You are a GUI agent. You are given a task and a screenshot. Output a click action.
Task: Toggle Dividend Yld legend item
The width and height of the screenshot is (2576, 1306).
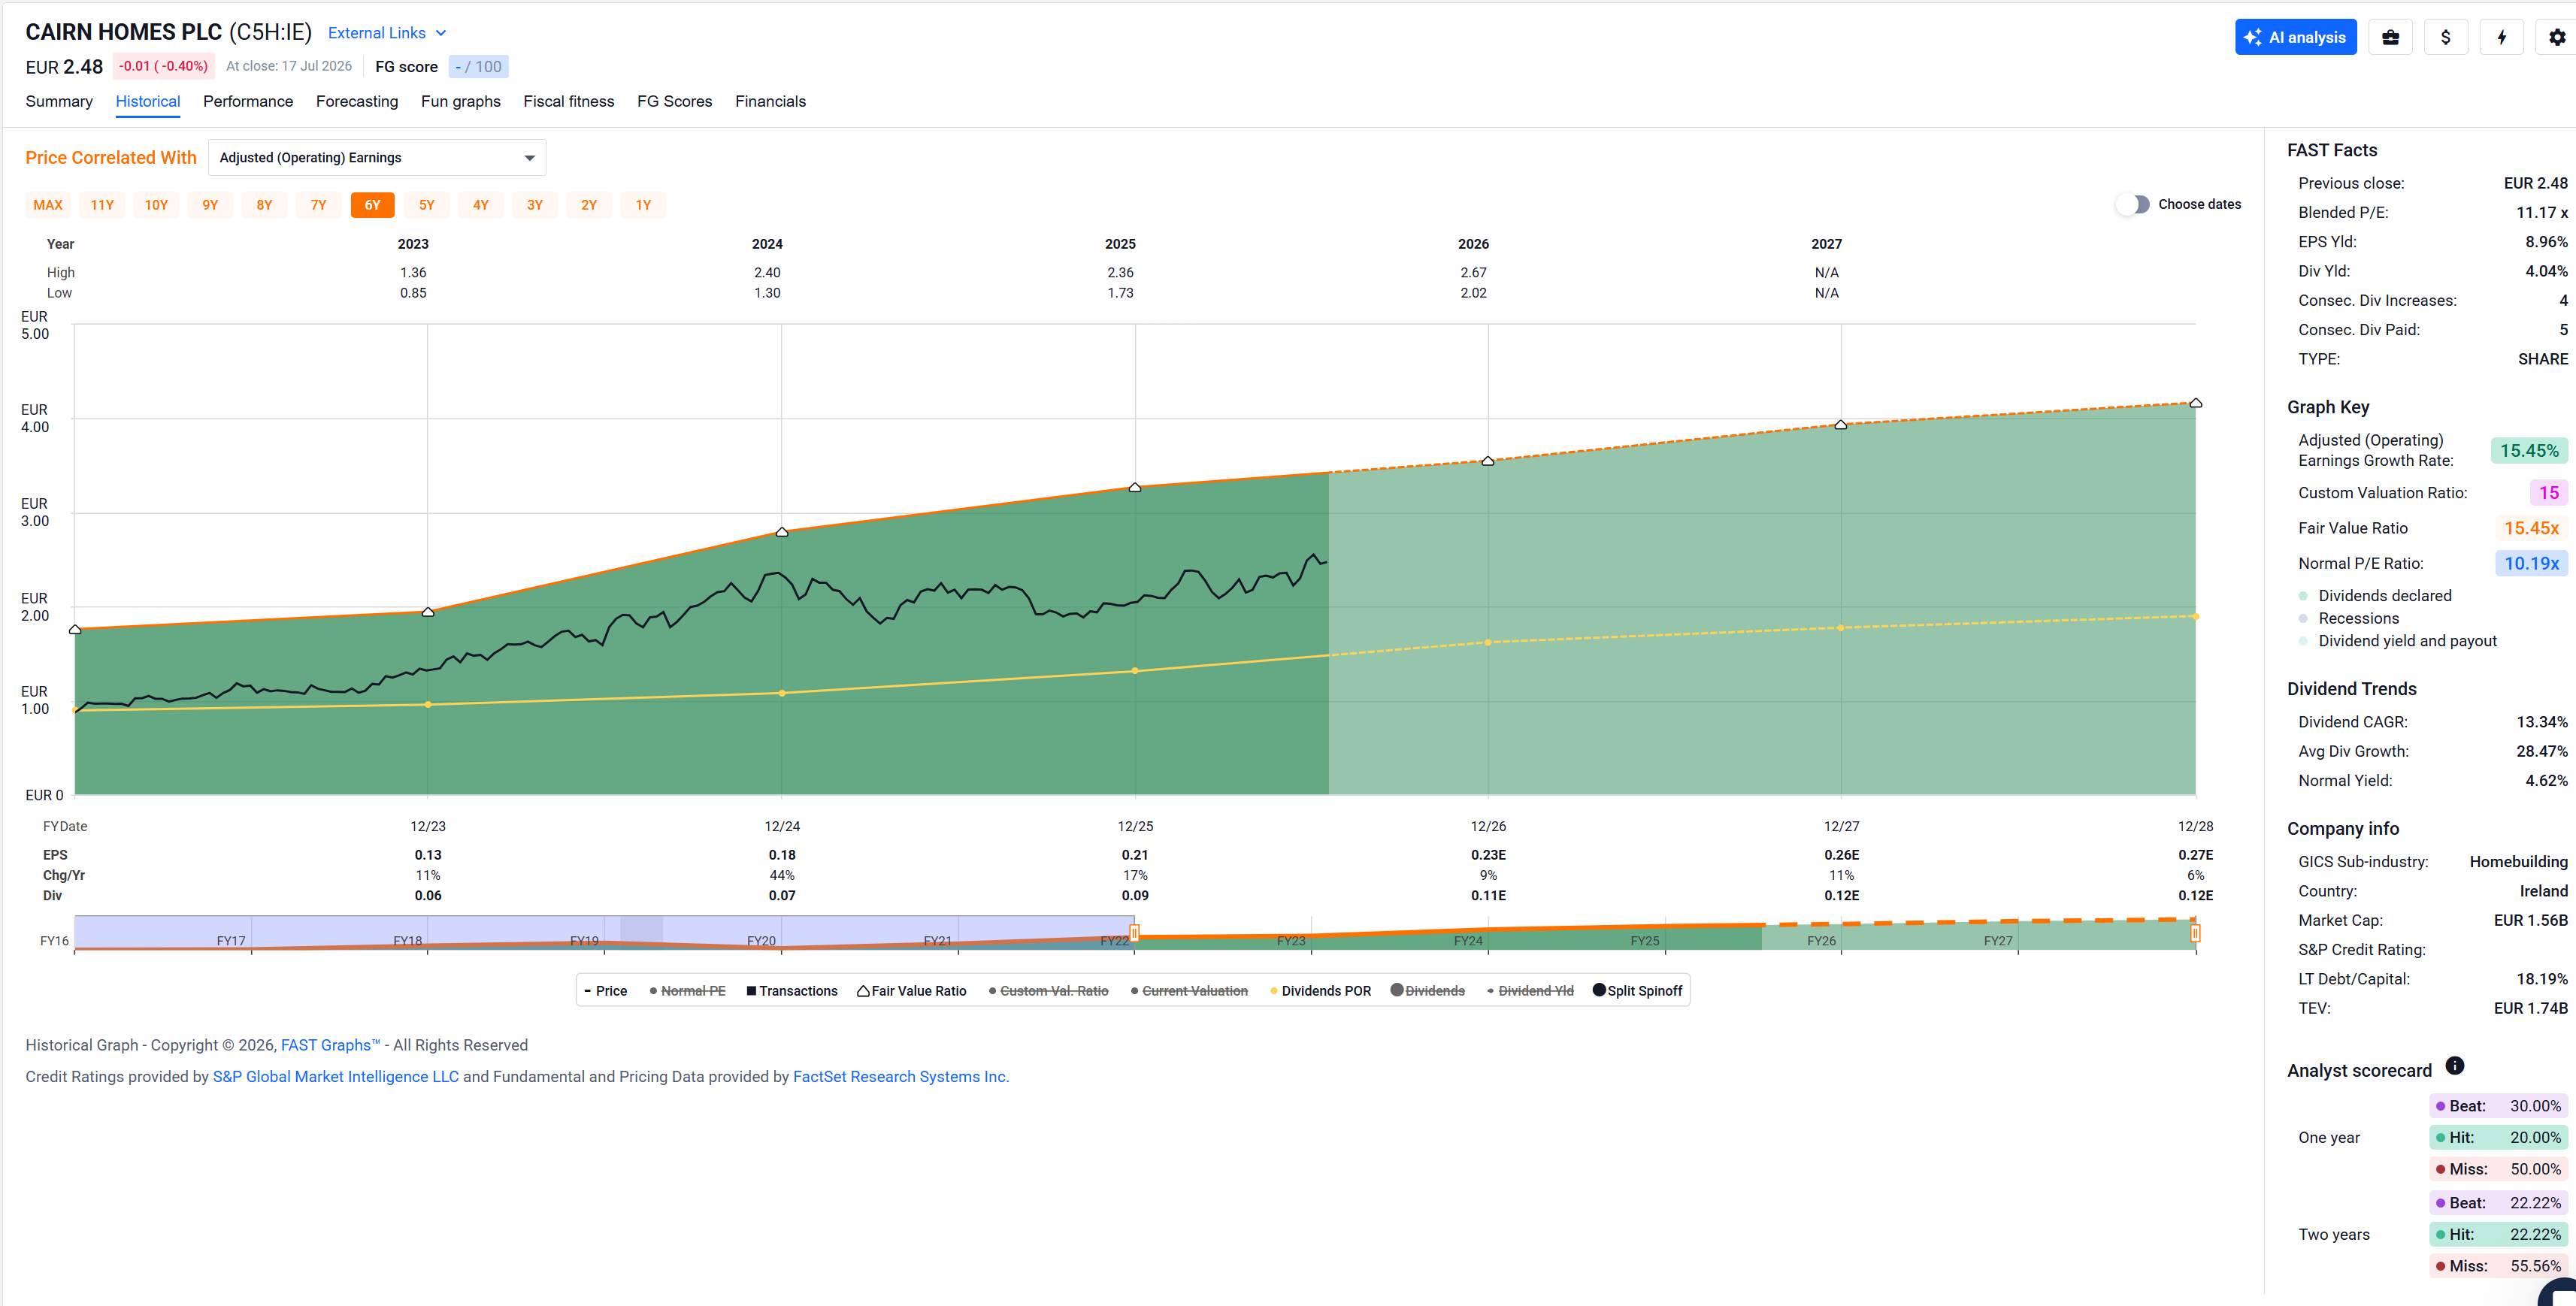(x=1531, y=991)
